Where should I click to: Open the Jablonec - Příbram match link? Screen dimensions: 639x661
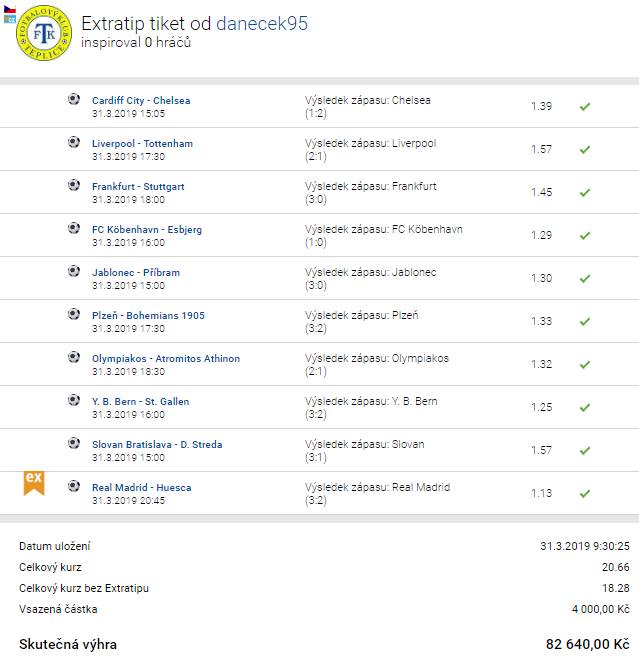136,272
